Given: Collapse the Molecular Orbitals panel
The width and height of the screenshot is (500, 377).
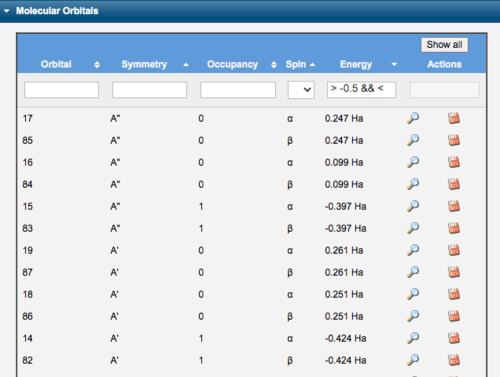Looking at the screenshot, I should point(6,11).
